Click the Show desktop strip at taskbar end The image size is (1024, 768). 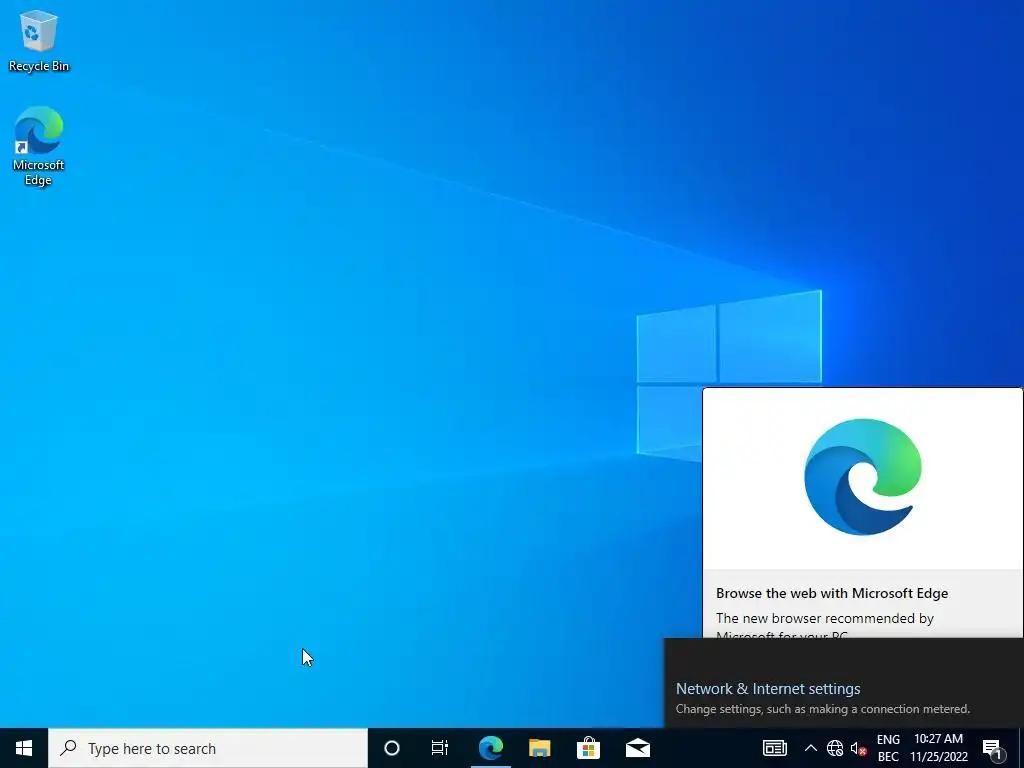pos(1021,748)
